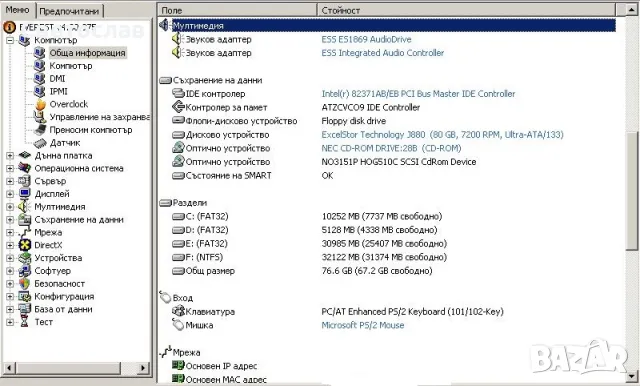Click the 76.6 GB total size value
Screen dimensions: 640x386
coord(376,271)
